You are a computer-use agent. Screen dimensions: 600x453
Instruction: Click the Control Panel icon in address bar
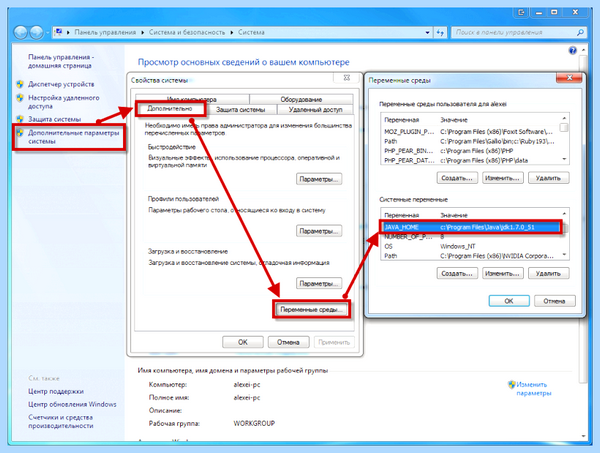[x=58, y=32]
